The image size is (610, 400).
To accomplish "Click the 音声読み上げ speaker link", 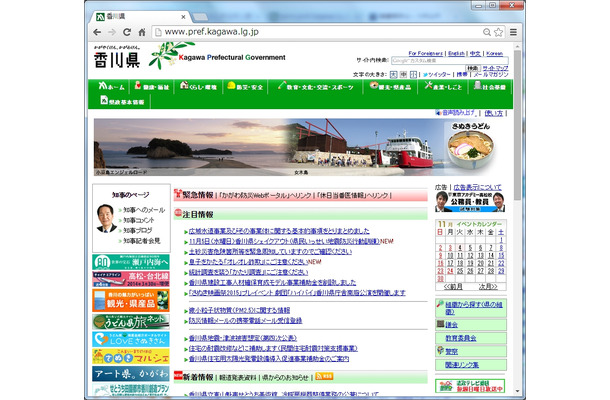I will coord(456,113).
